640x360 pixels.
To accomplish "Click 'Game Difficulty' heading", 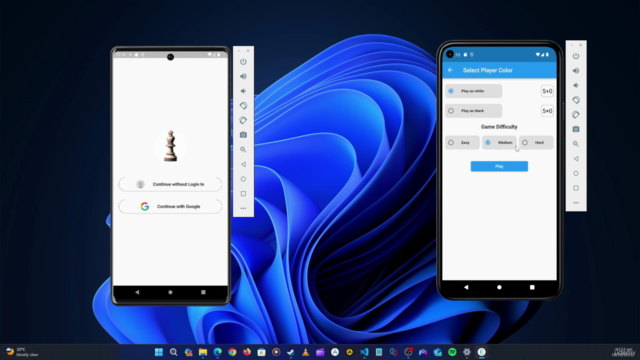I will point(499,127).
